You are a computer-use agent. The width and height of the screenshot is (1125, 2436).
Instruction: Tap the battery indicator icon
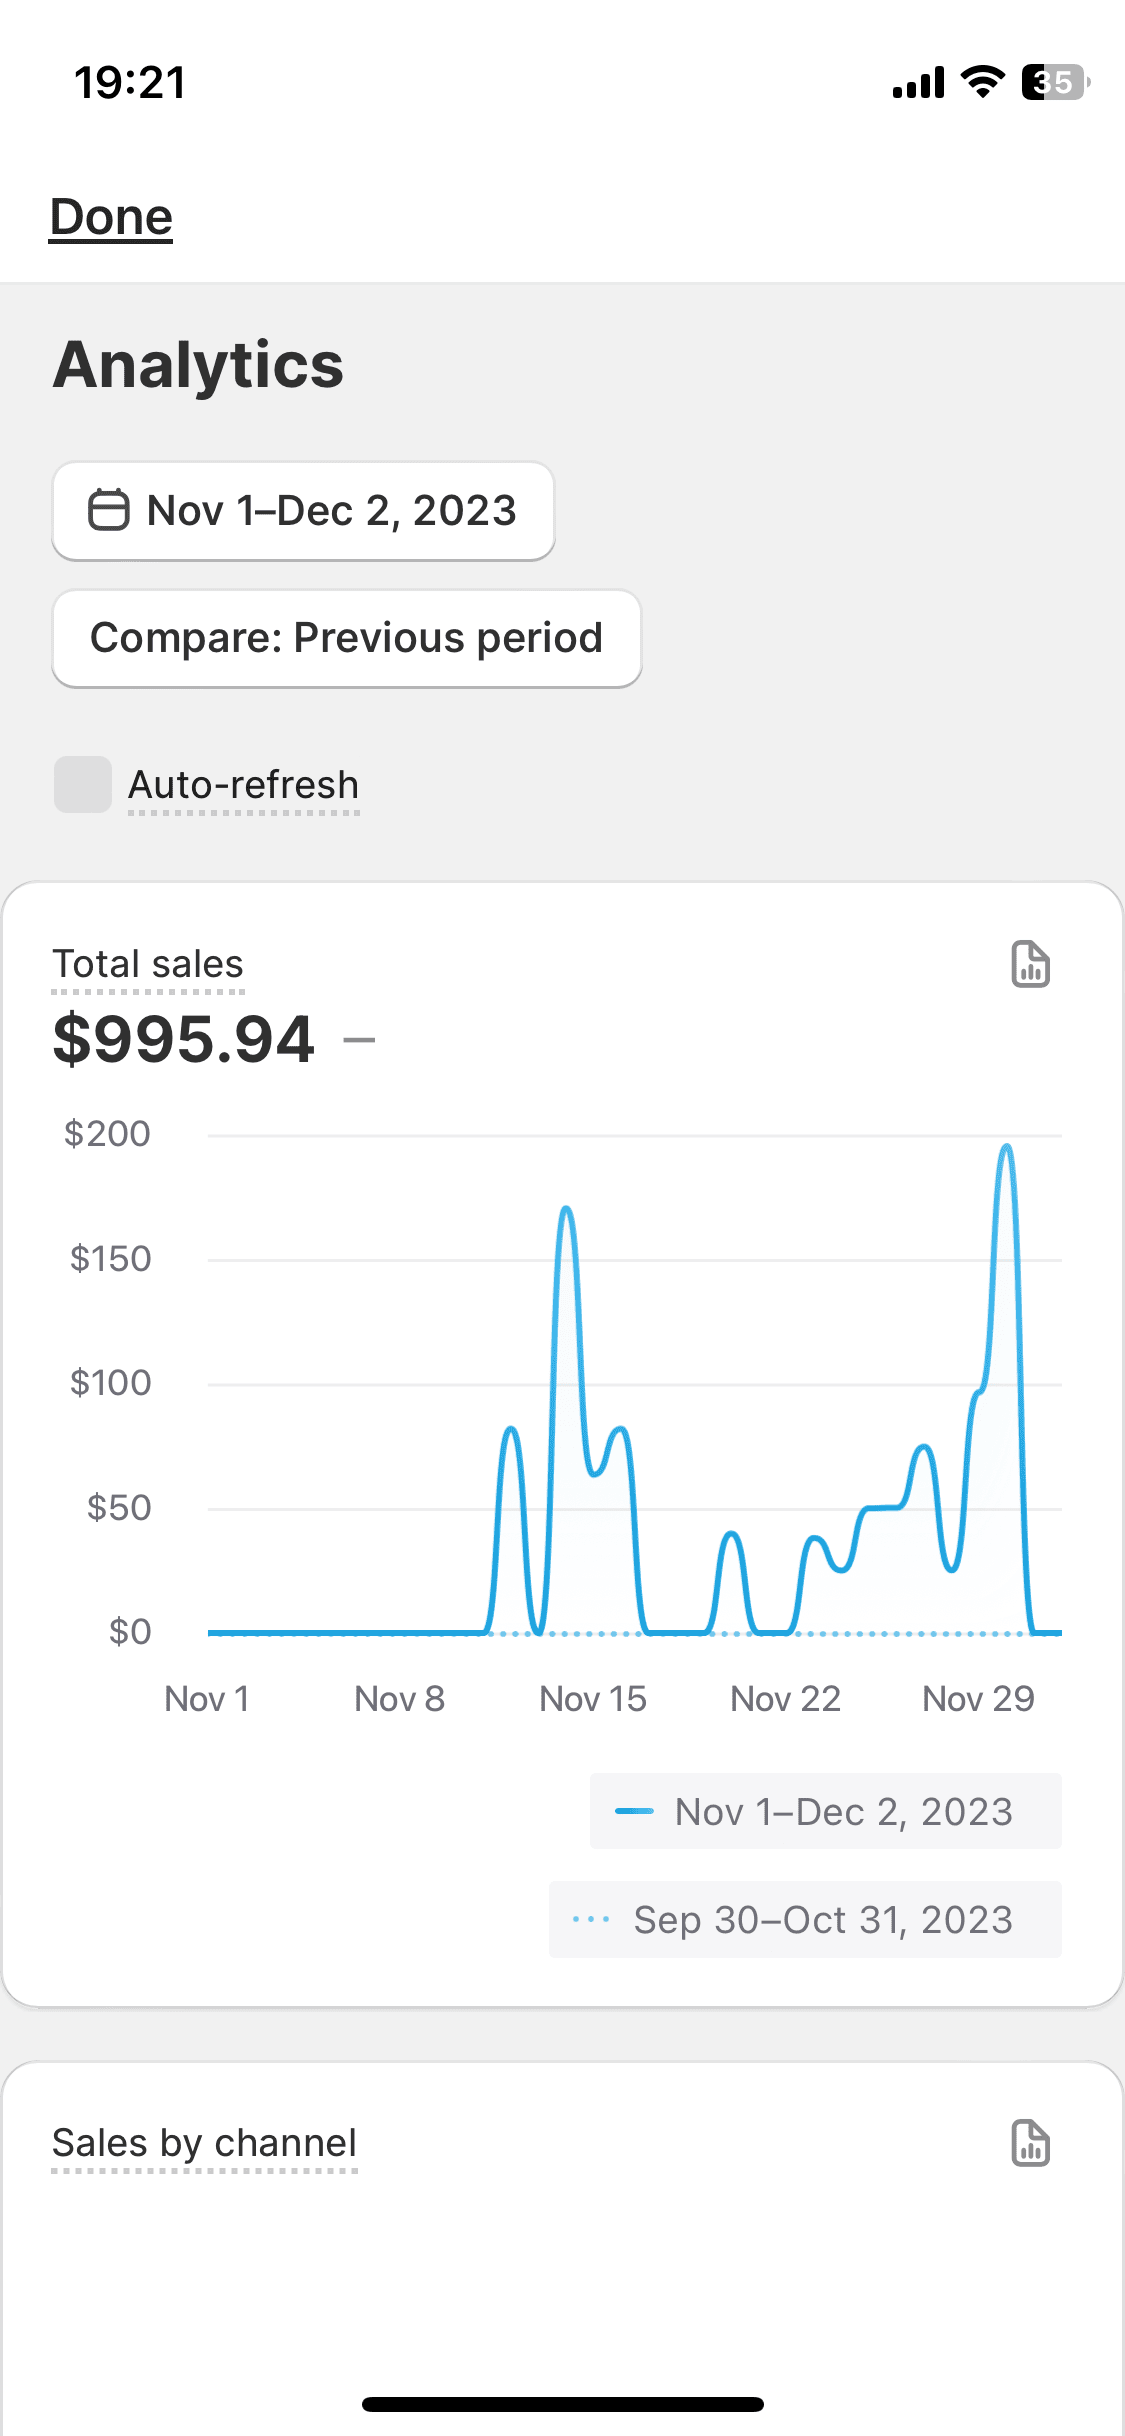pyautogui.click(x=1054, y=82)
